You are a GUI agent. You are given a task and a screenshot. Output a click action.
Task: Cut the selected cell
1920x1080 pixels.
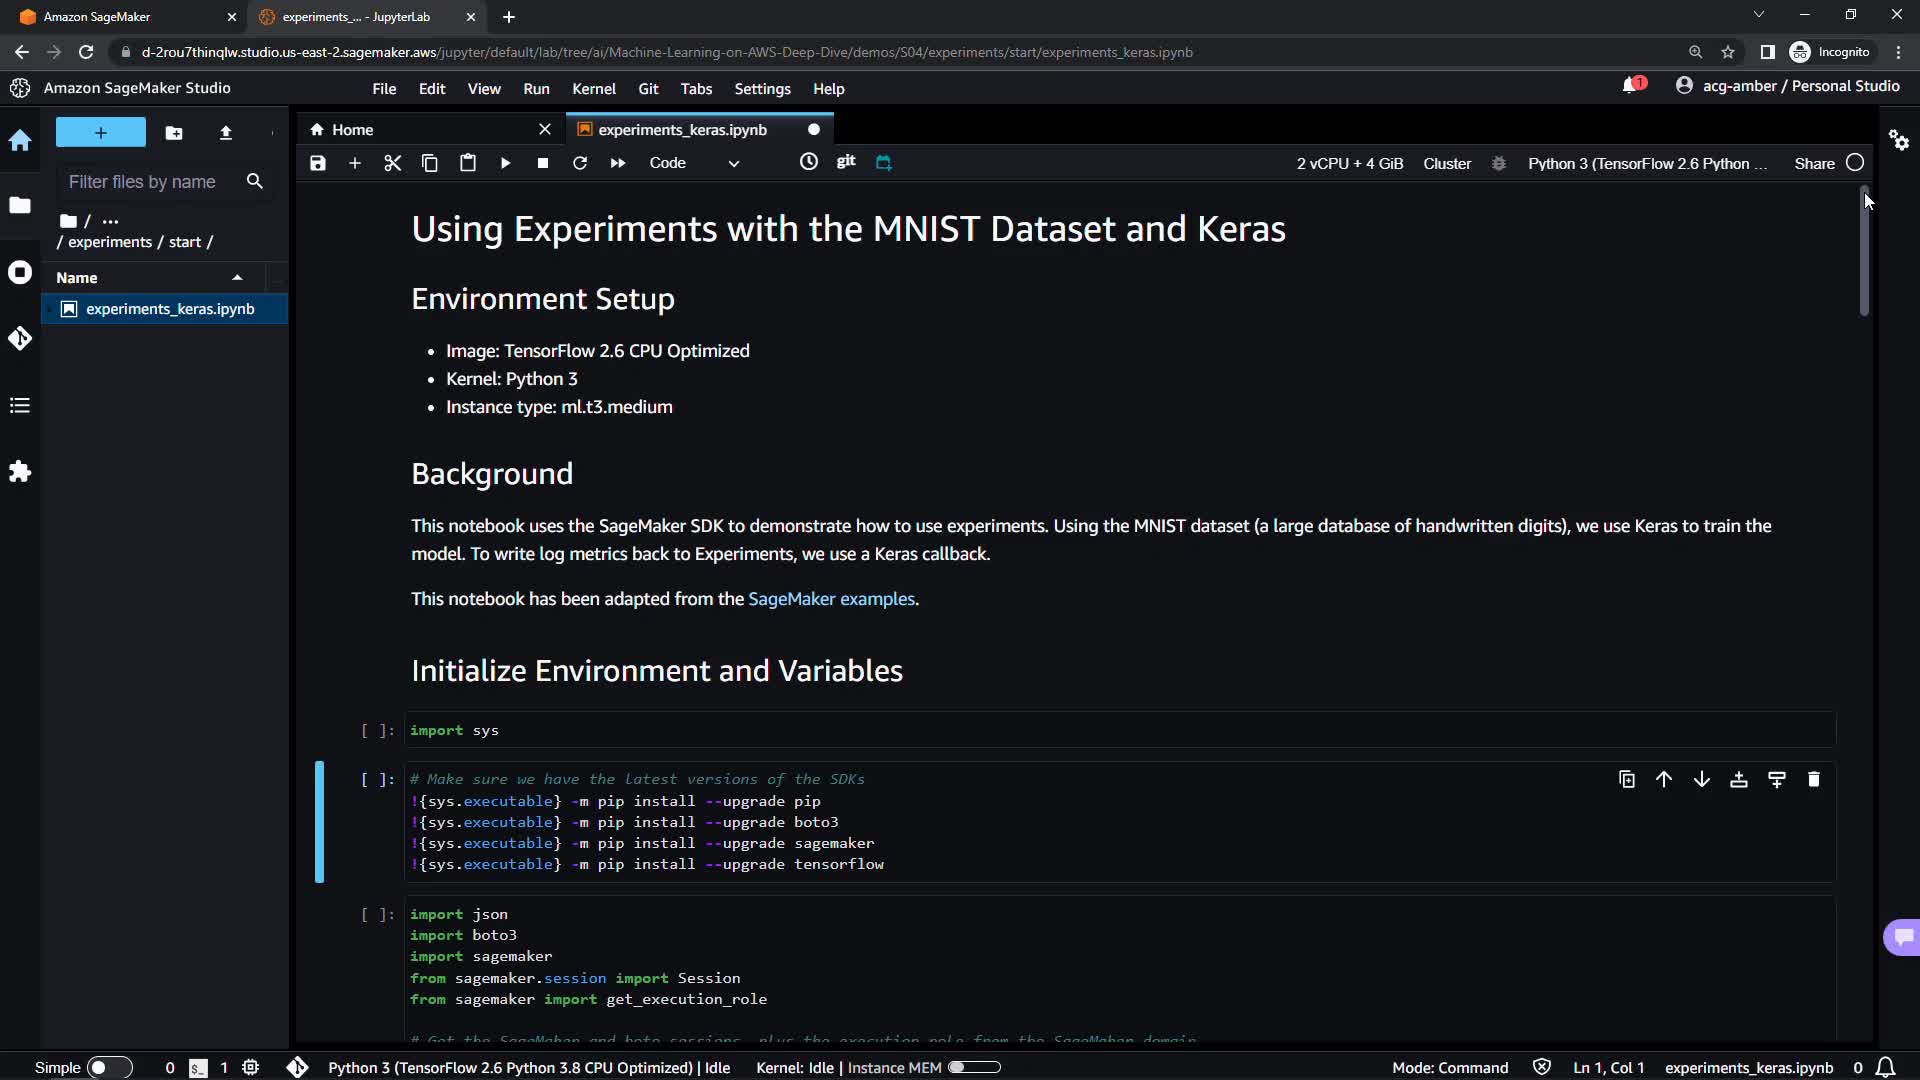click(x=392, y=163)
